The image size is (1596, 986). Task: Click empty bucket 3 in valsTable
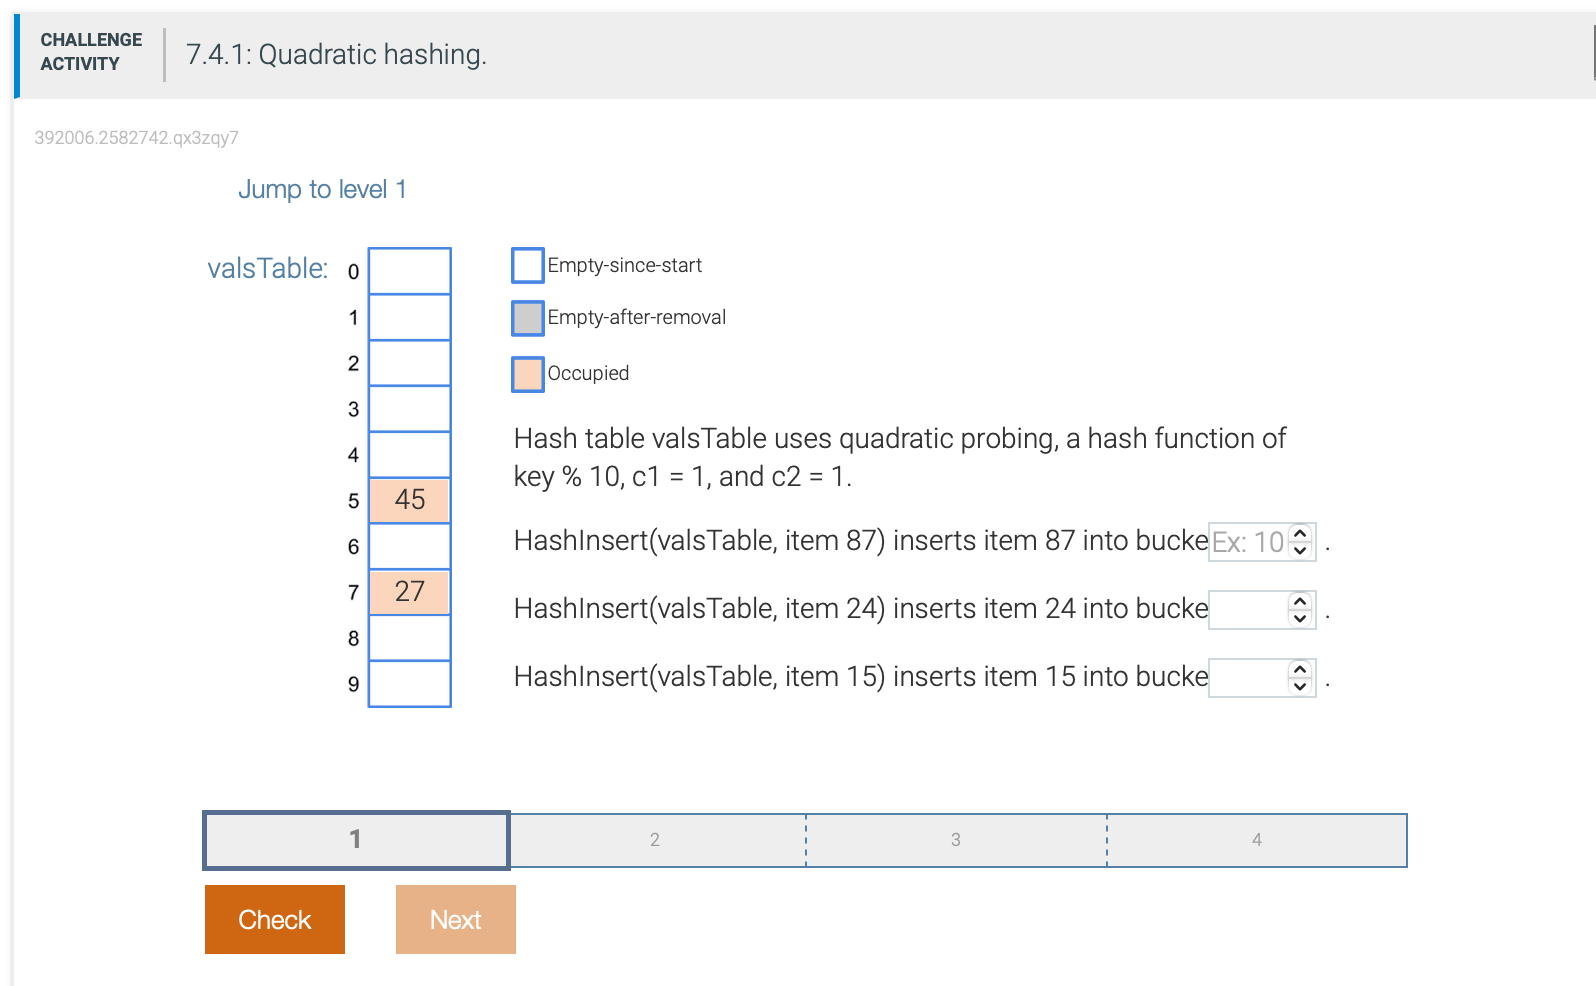pos(410,409)
